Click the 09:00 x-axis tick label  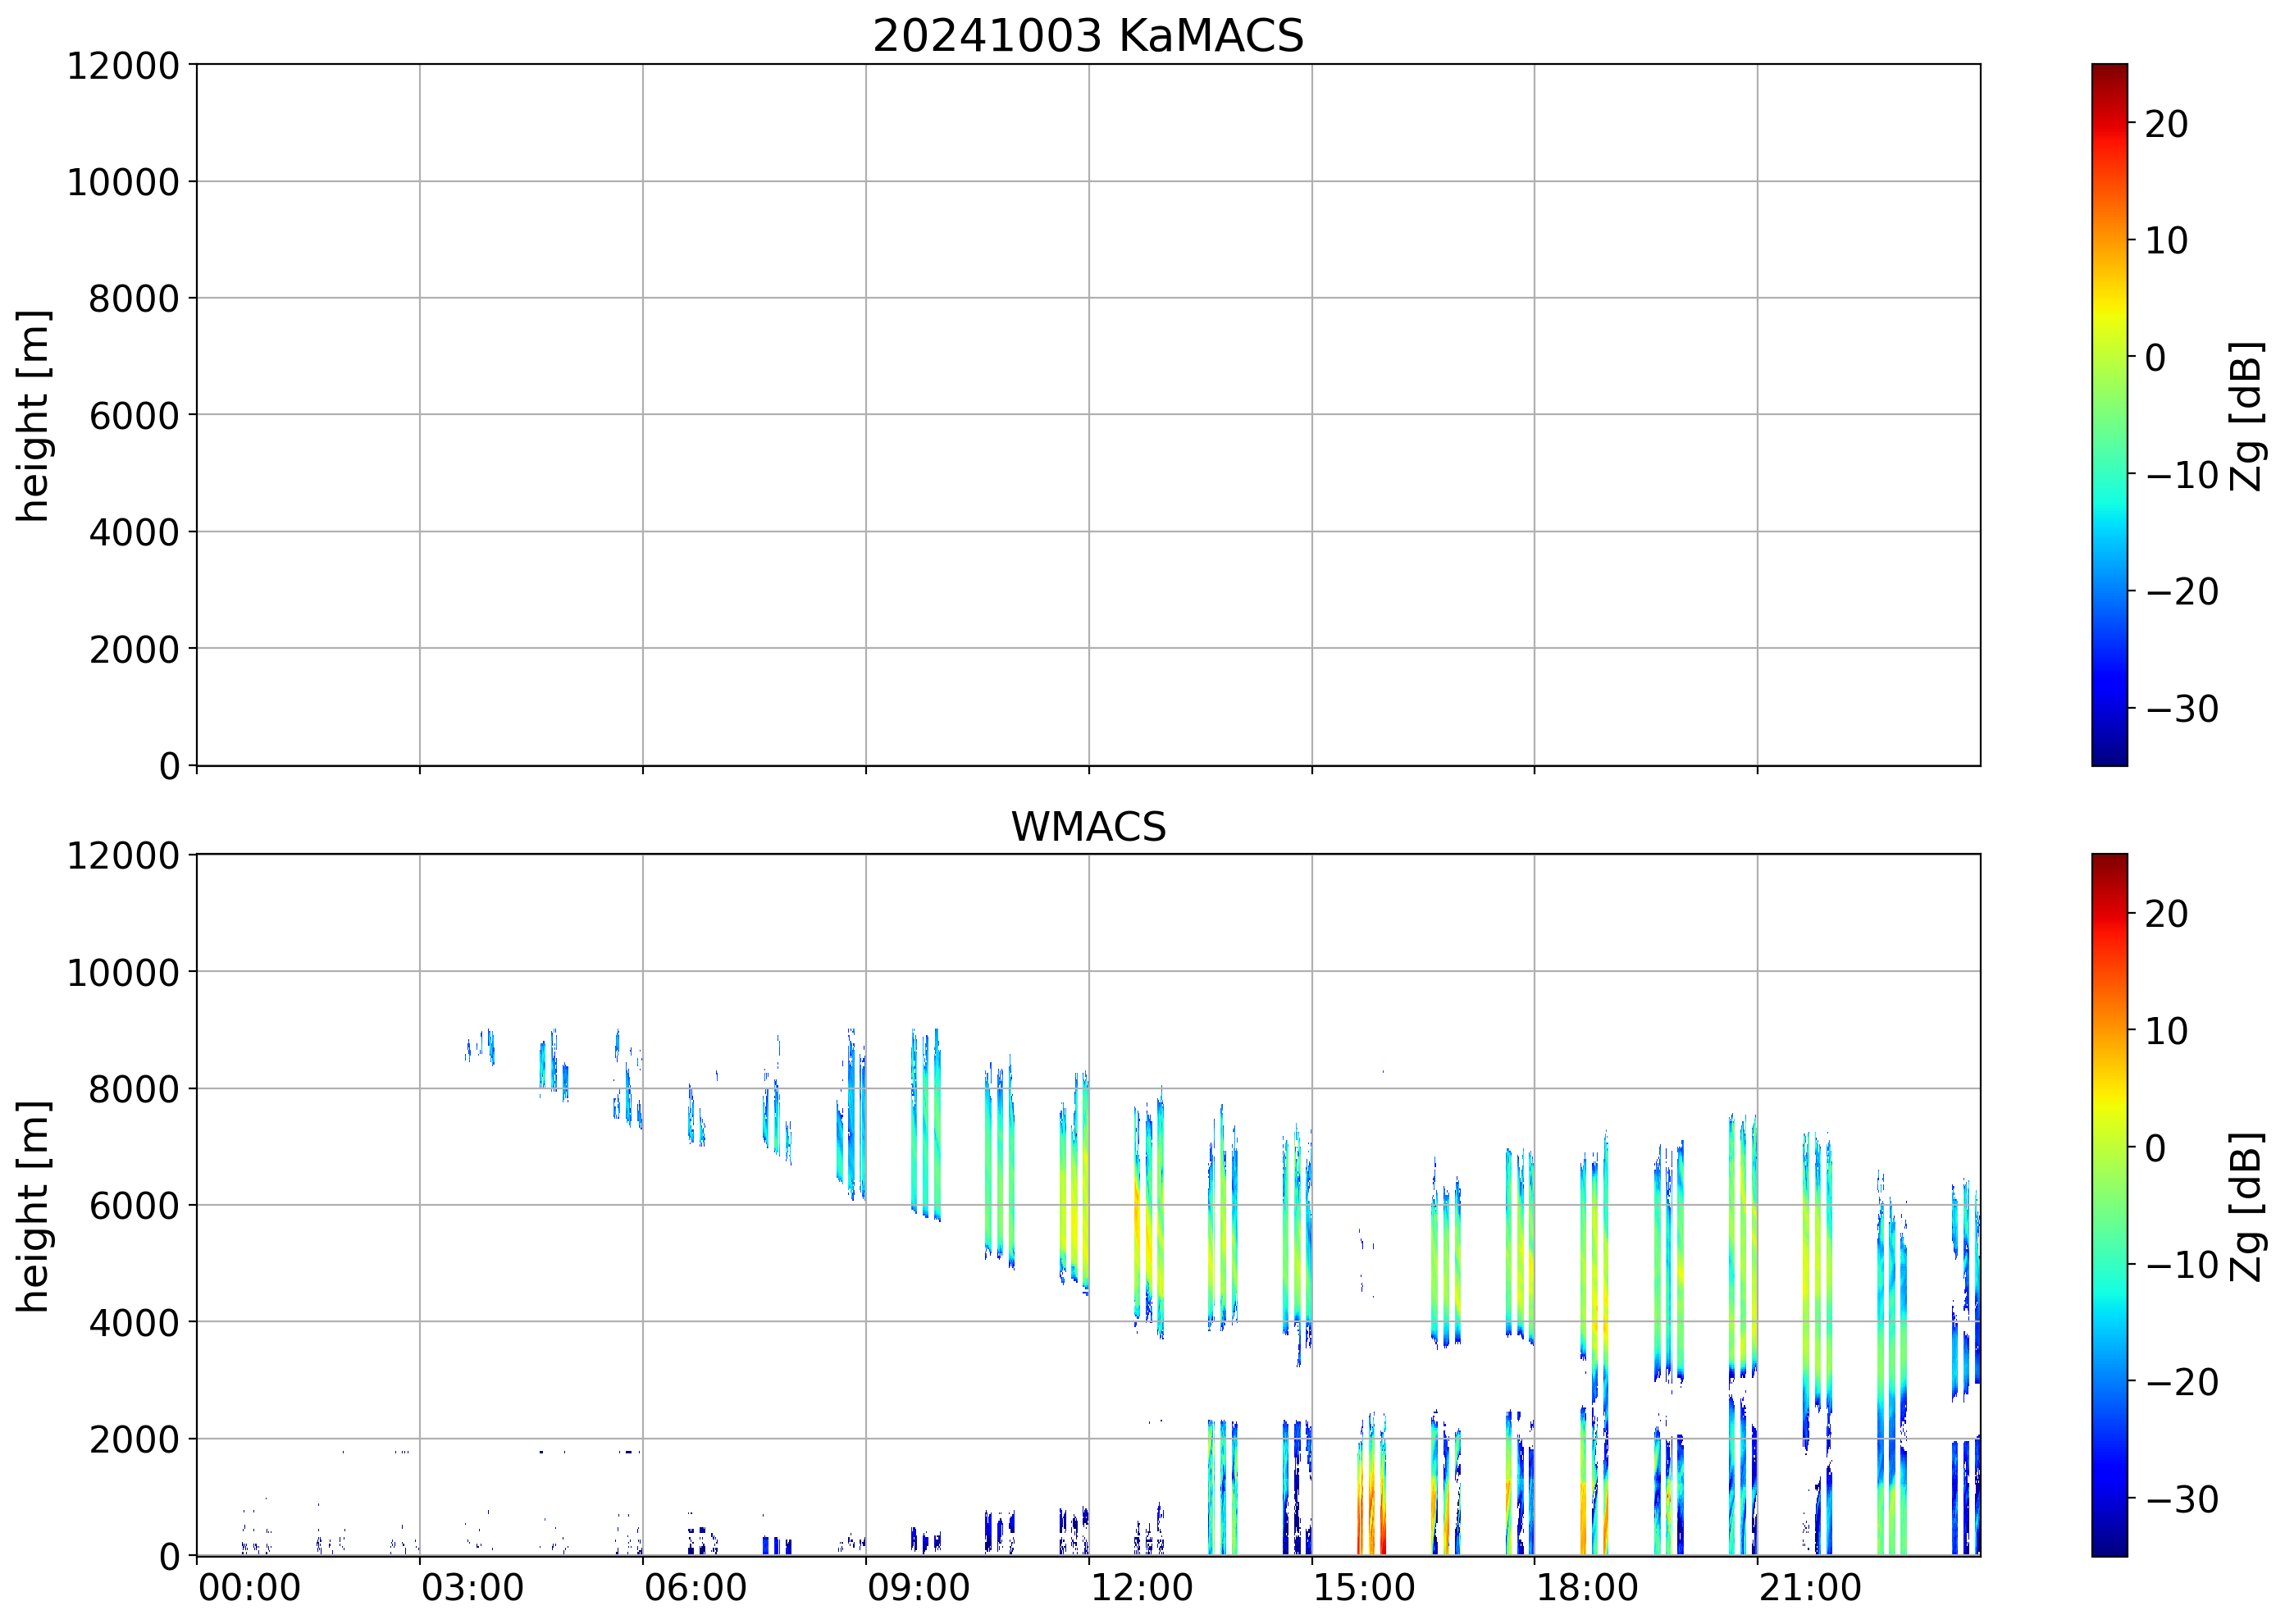tap(918, 1588)
